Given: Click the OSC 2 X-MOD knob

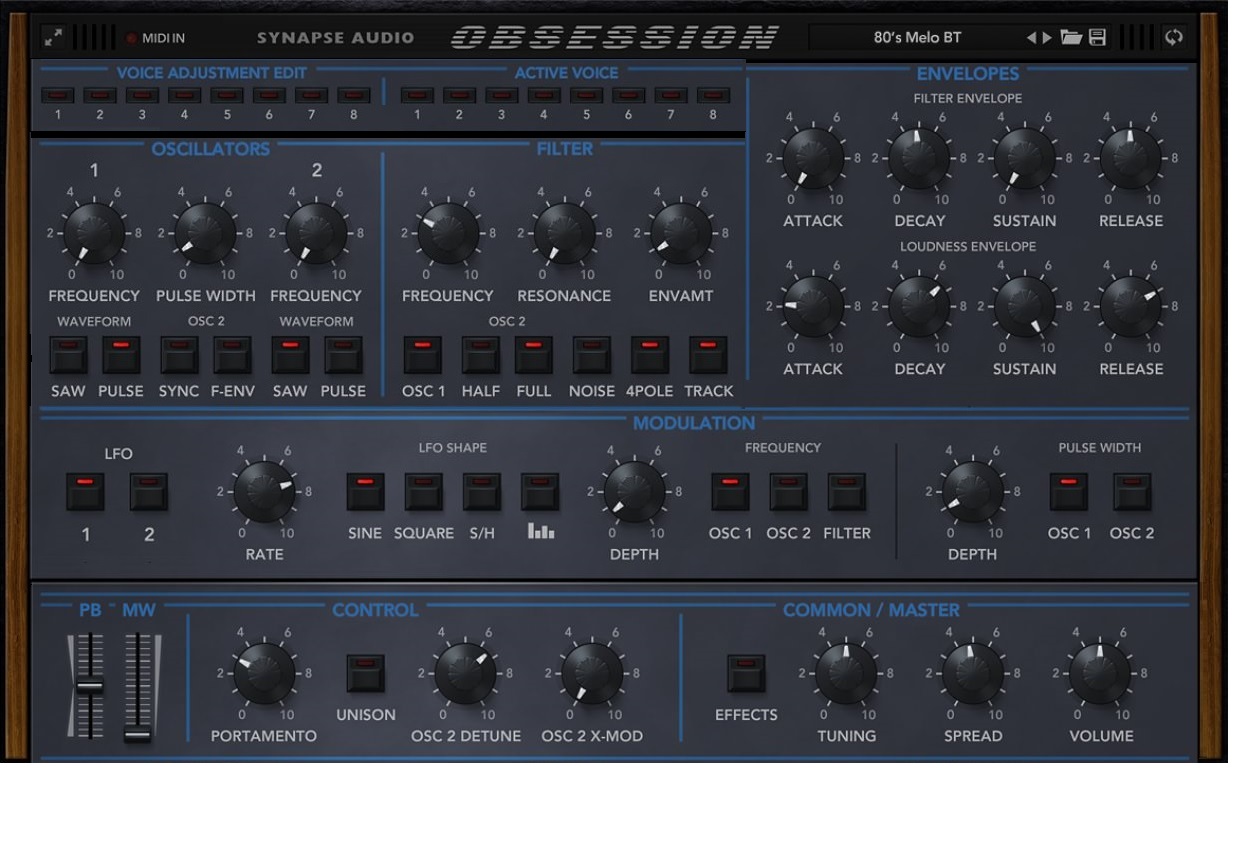Looking at the screenshot, I should click(592, 673).
